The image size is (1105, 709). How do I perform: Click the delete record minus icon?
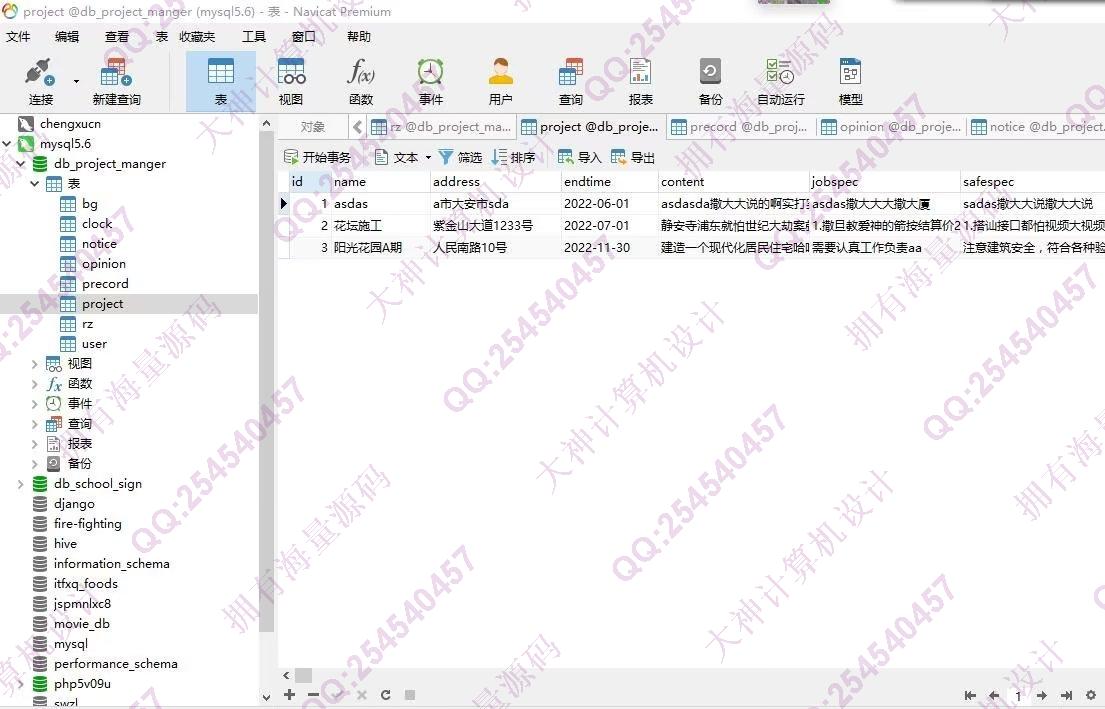(313, 694)
